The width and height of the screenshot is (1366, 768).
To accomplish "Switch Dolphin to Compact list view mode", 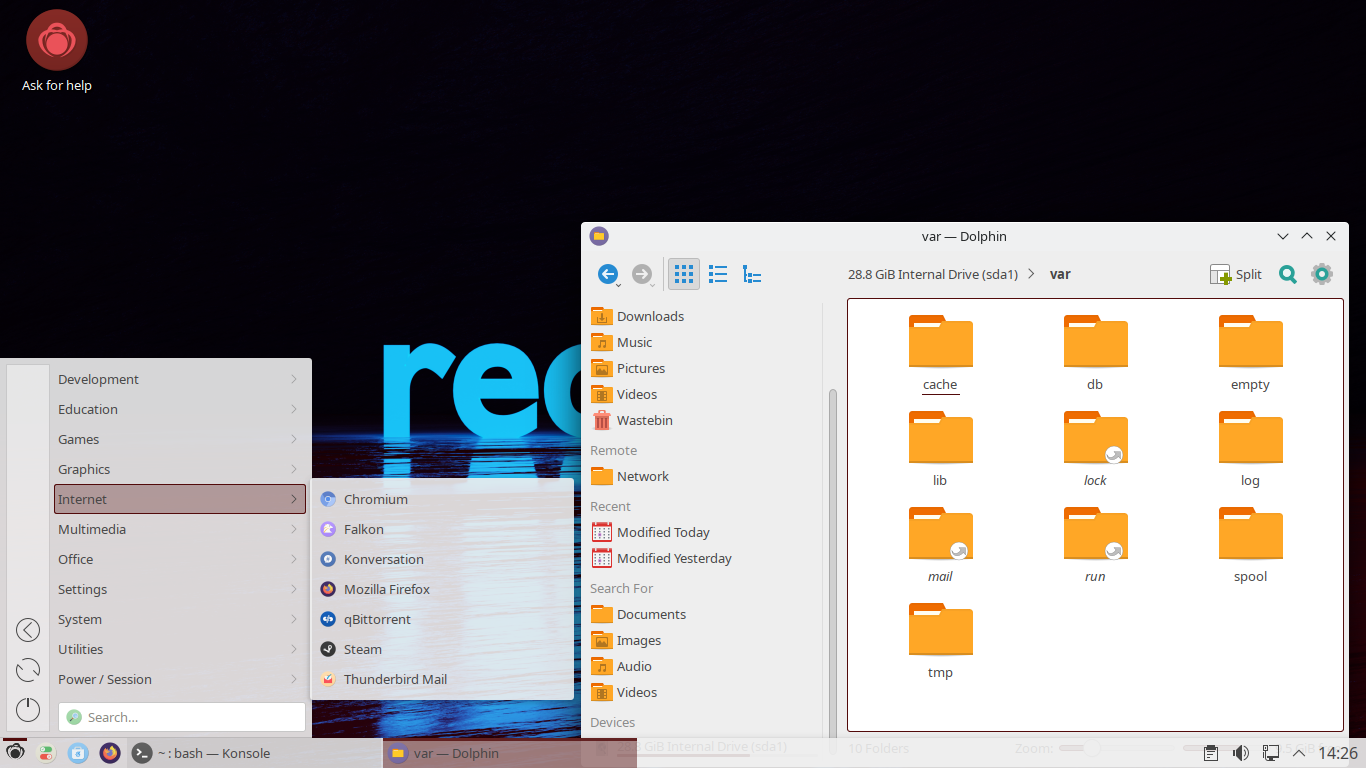I will pyautogui.click(x=718, y=274).
